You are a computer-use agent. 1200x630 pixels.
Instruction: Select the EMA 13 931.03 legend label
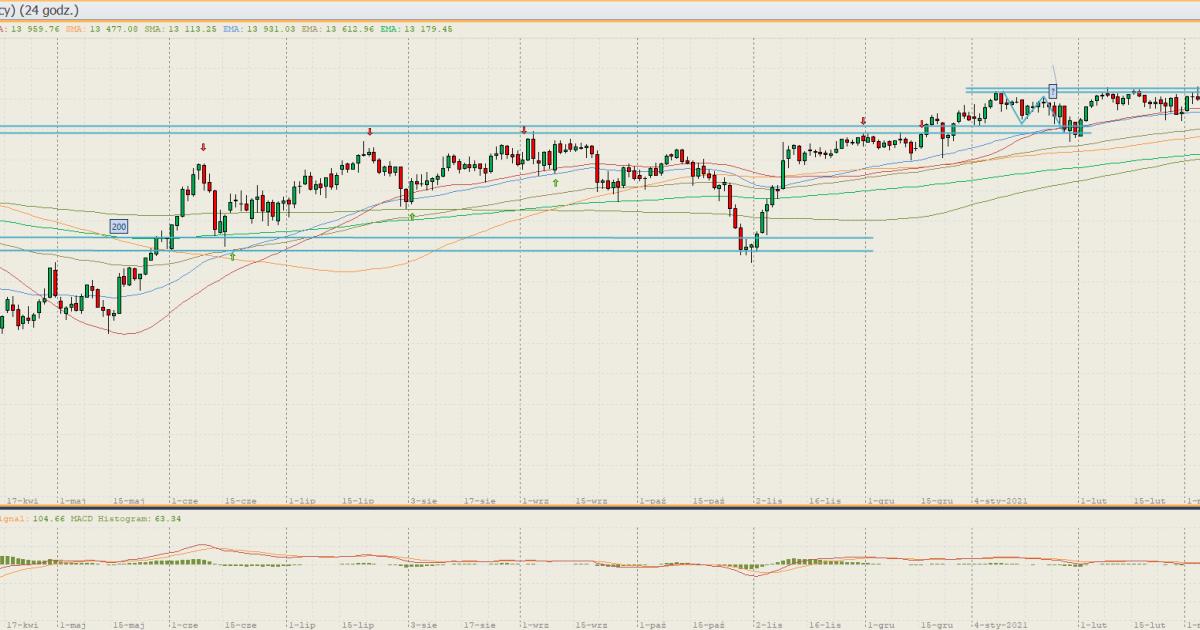[x=259, y=29]
